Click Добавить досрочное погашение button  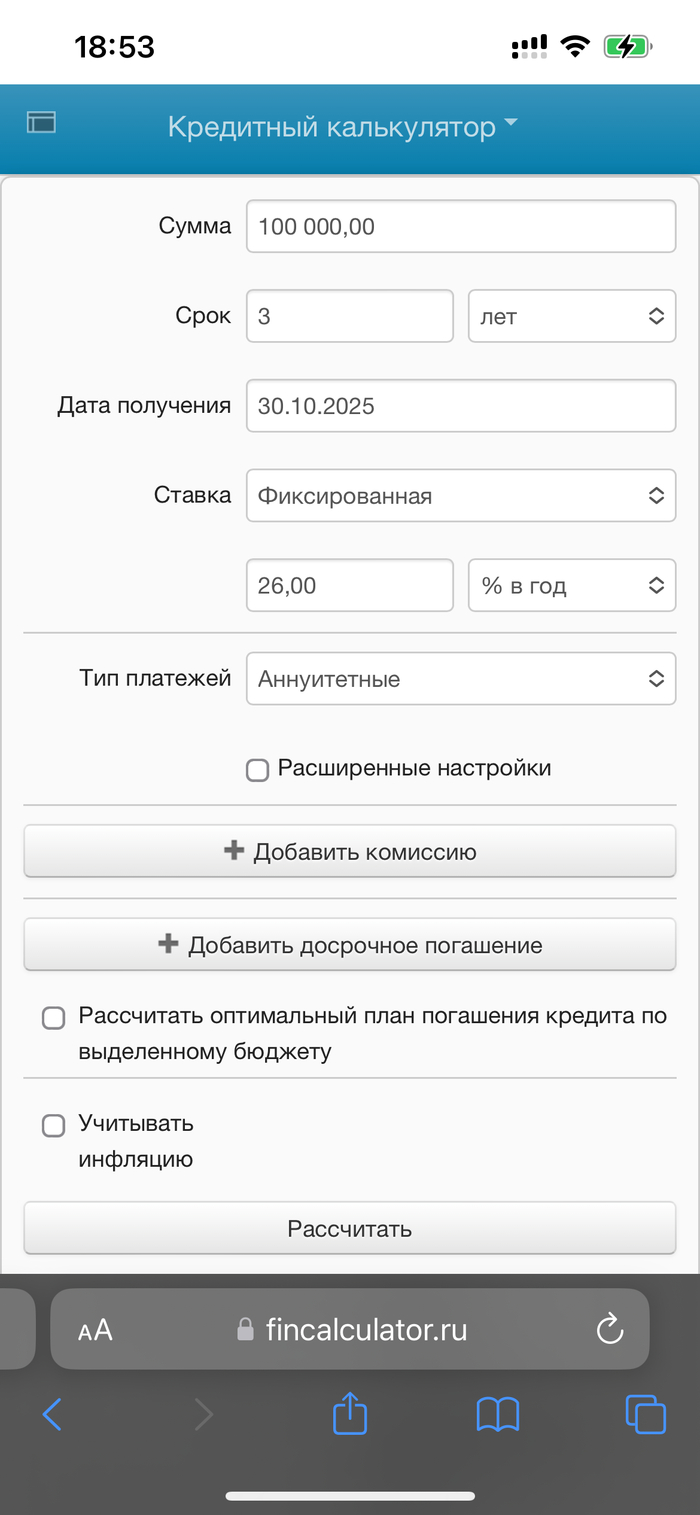point(350,945)
